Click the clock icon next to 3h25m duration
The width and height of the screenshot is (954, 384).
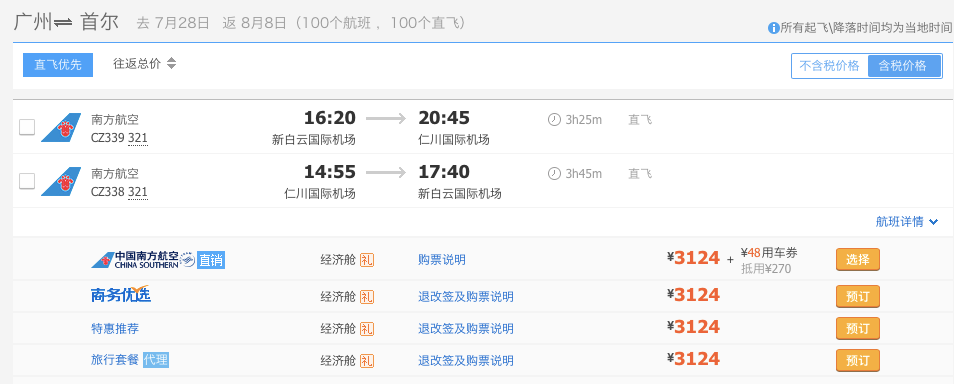[554, 120]
